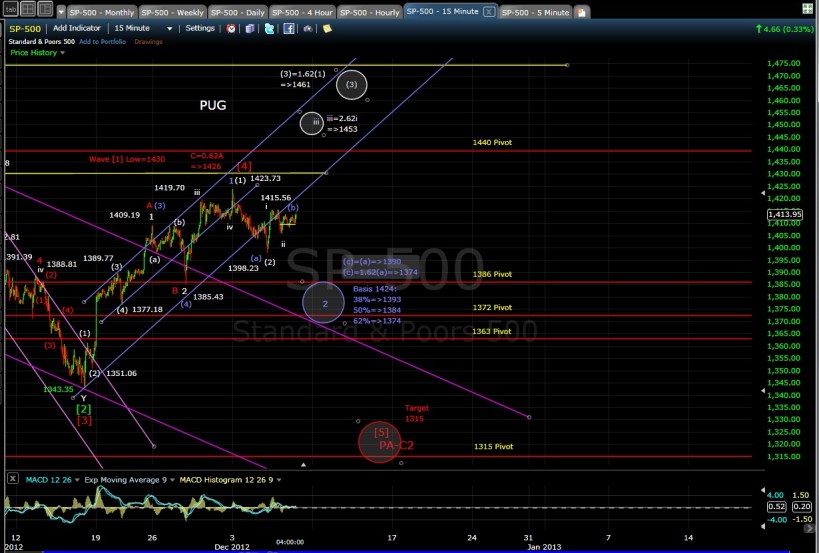Click the binoculars icon in toolbar
Image resolution: width=819 pixels, height=553 pixels.
[308, 29]
